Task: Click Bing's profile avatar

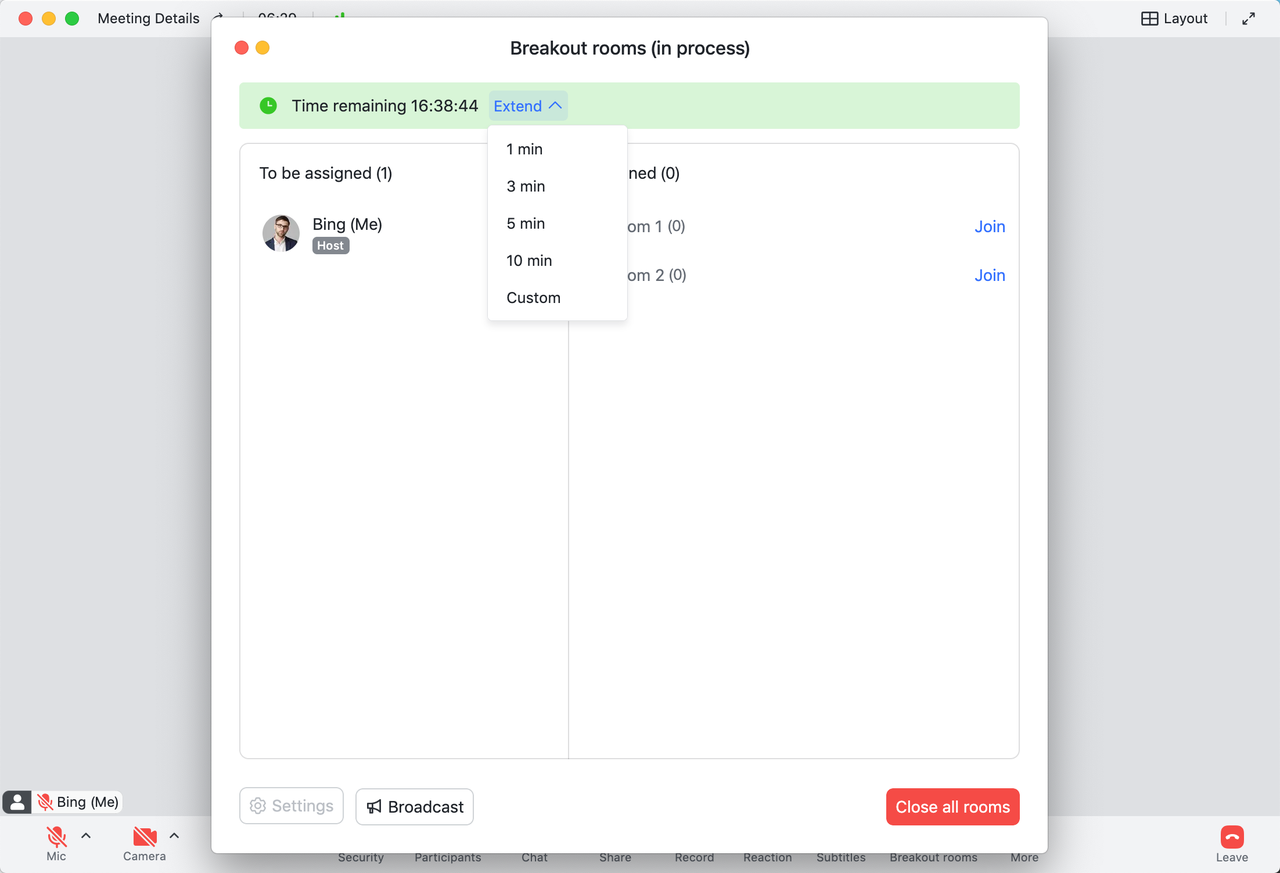Action: 281,233
